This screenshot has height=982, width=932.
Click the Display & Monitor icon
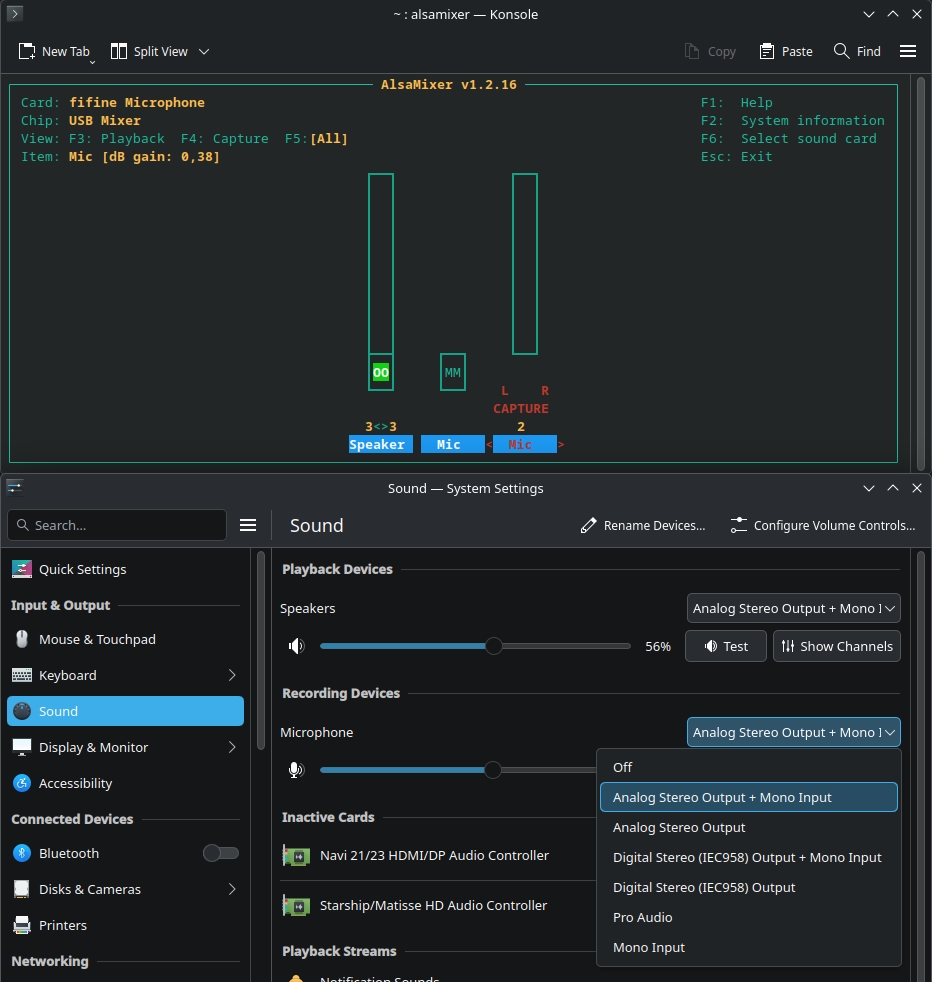22,747
